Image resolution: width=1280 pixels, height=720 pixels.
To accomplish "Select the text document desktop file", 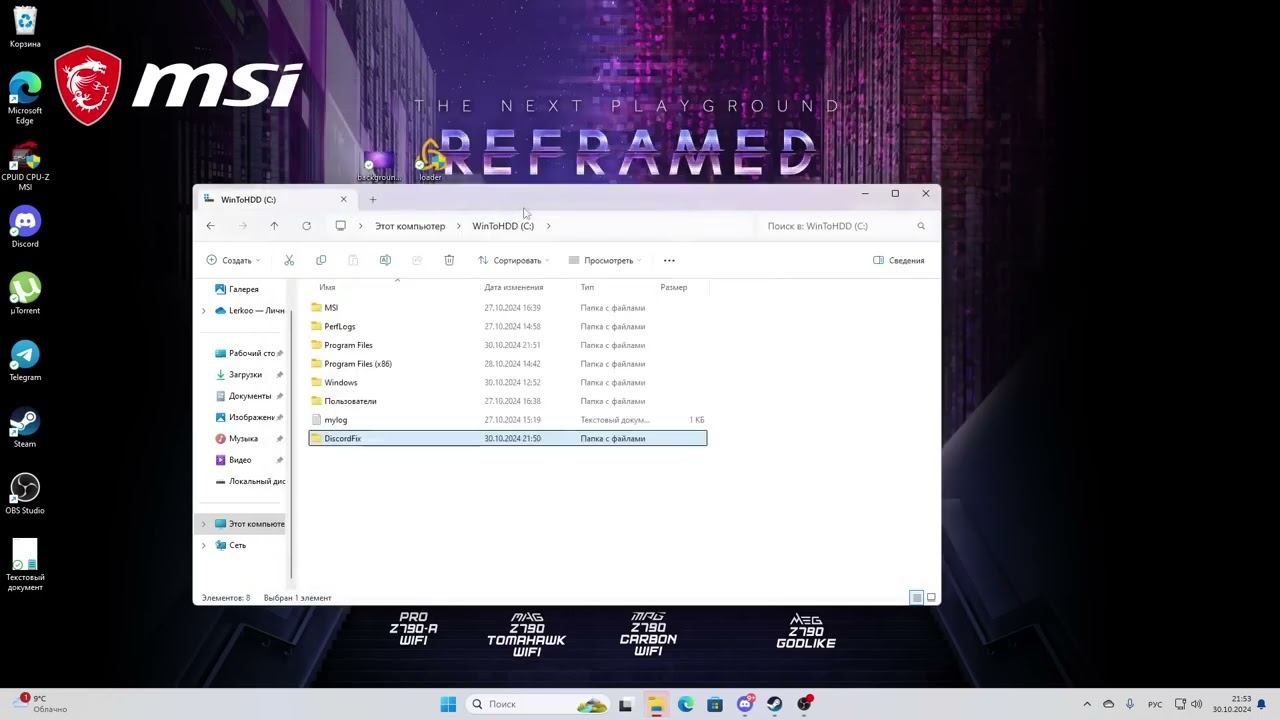I will coord(25,565).
